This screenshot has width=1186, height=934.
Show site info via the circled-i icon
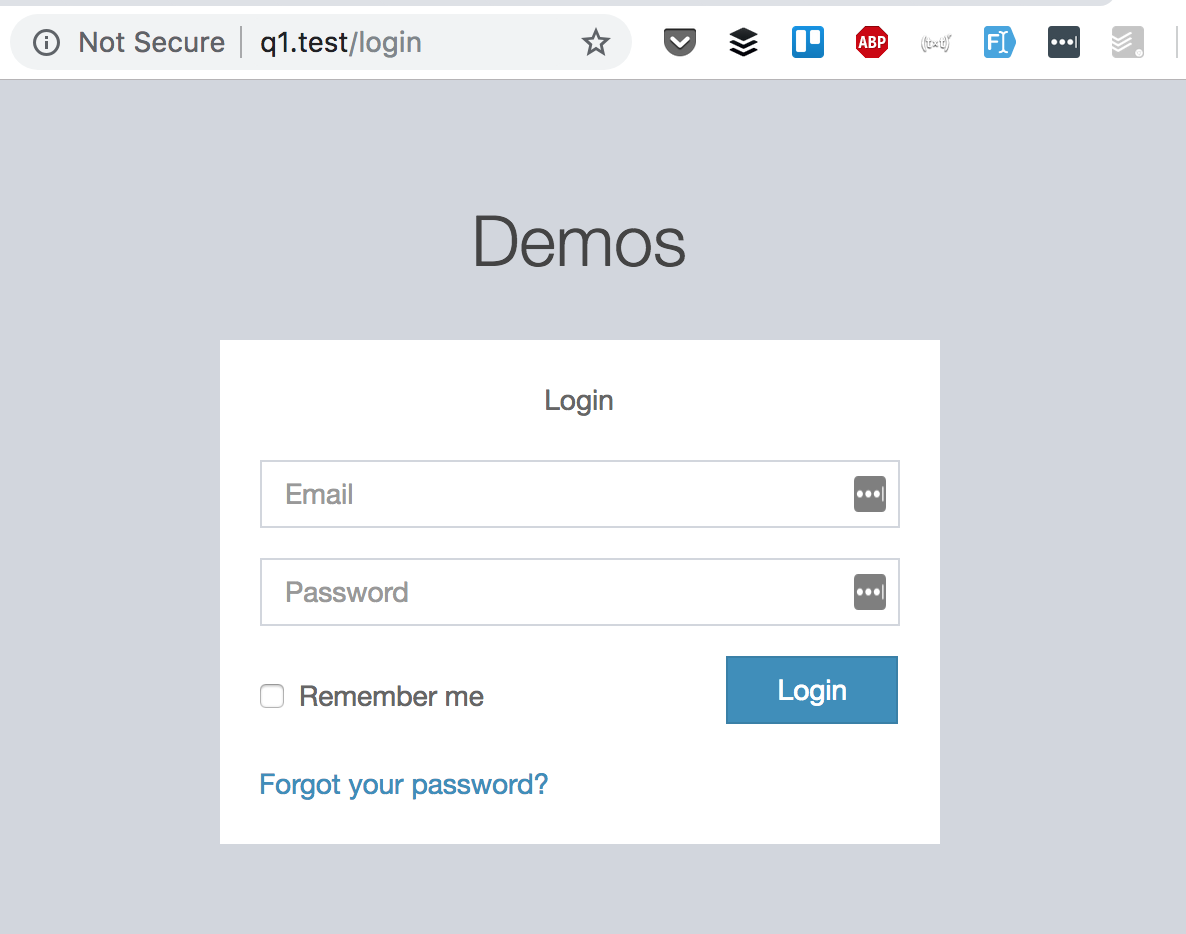[x=46, y=42]
